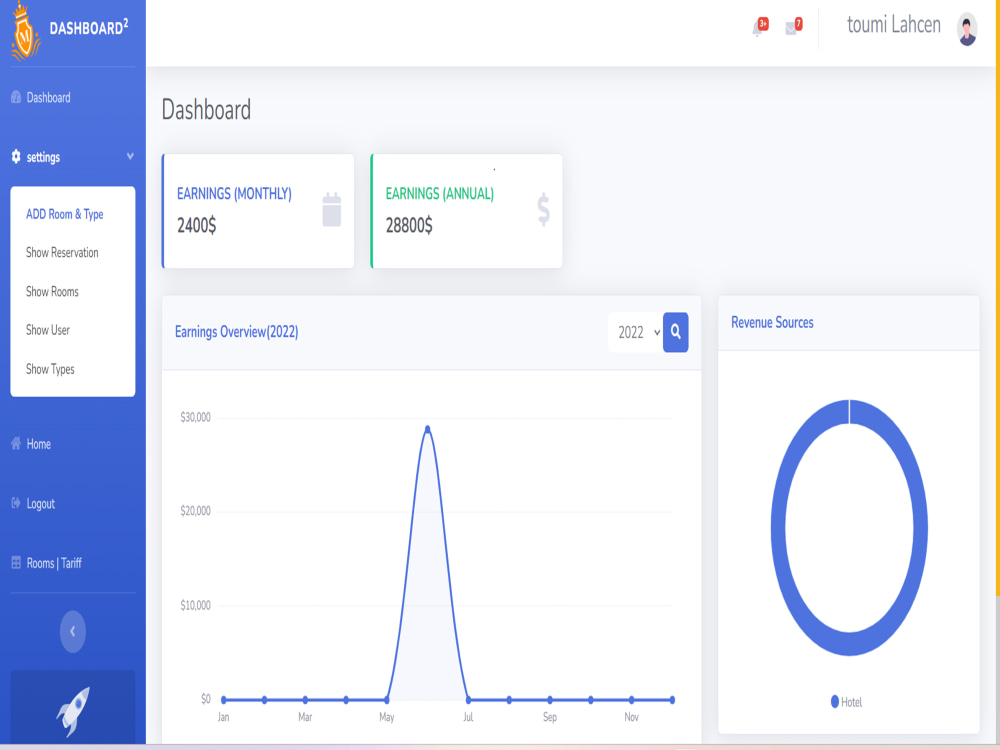Open Show Reservation menu entry
Screen dimensions: 1000x750
tap(62, 253)
